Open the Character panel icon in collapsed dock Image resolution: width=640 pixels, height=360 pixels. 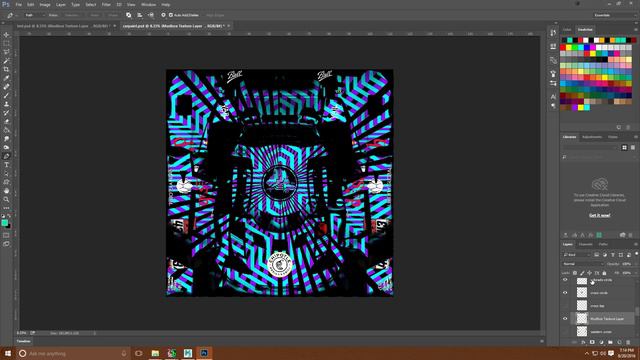[x=553, y=97]
